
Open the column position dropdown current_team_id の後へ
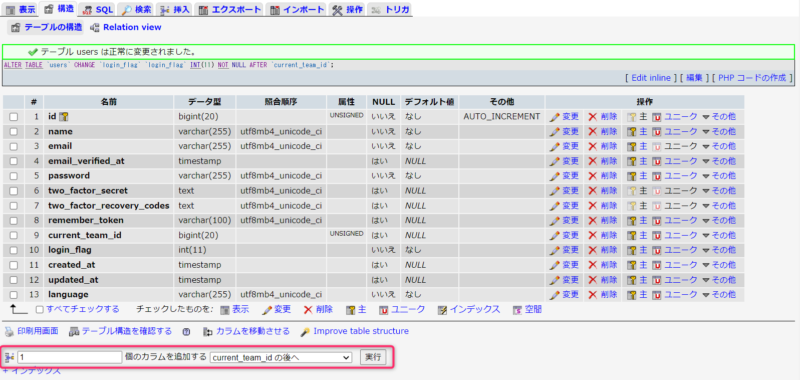tap(281, 358)
